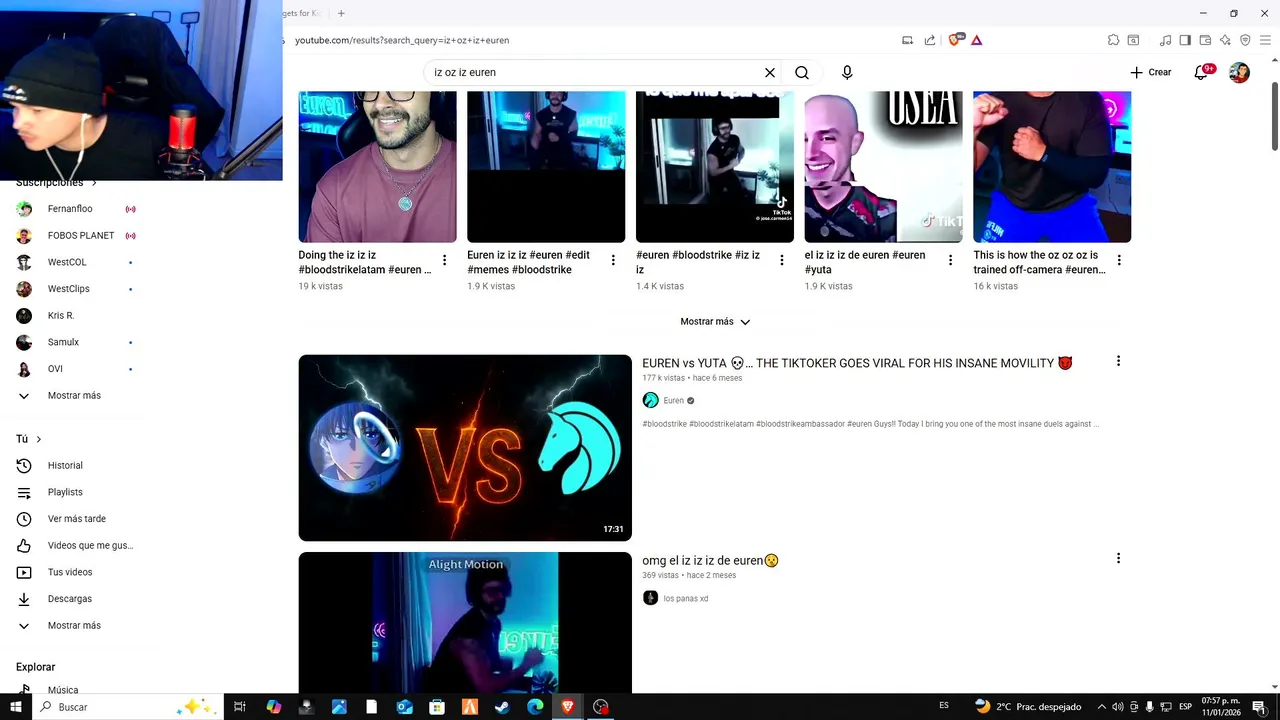
Task: Open options menu for 'omg el iz iz iz' video
Action: [x=1118, y=558]
